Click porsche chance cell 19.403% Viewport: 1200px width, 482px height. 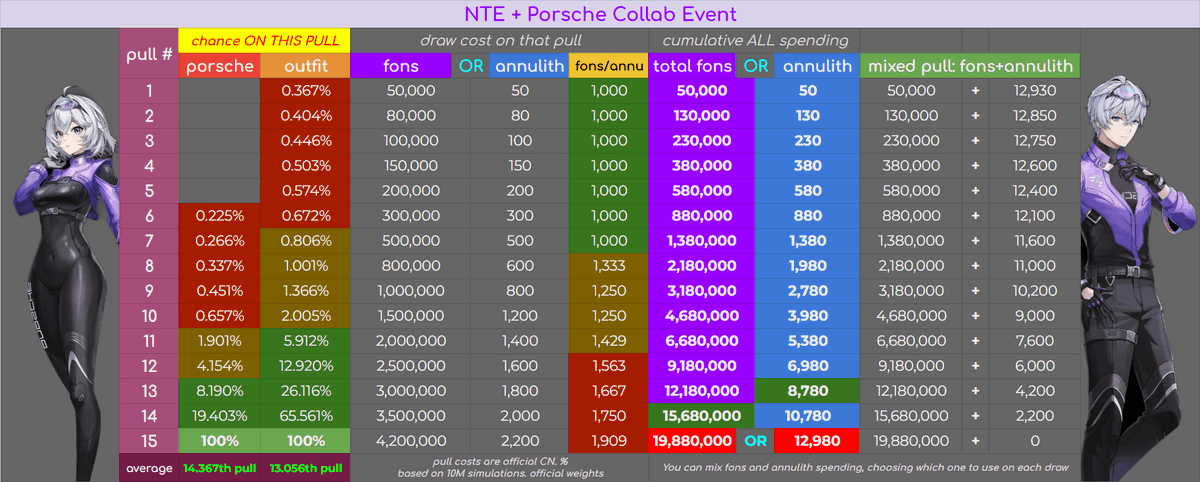tap(219, 416)
